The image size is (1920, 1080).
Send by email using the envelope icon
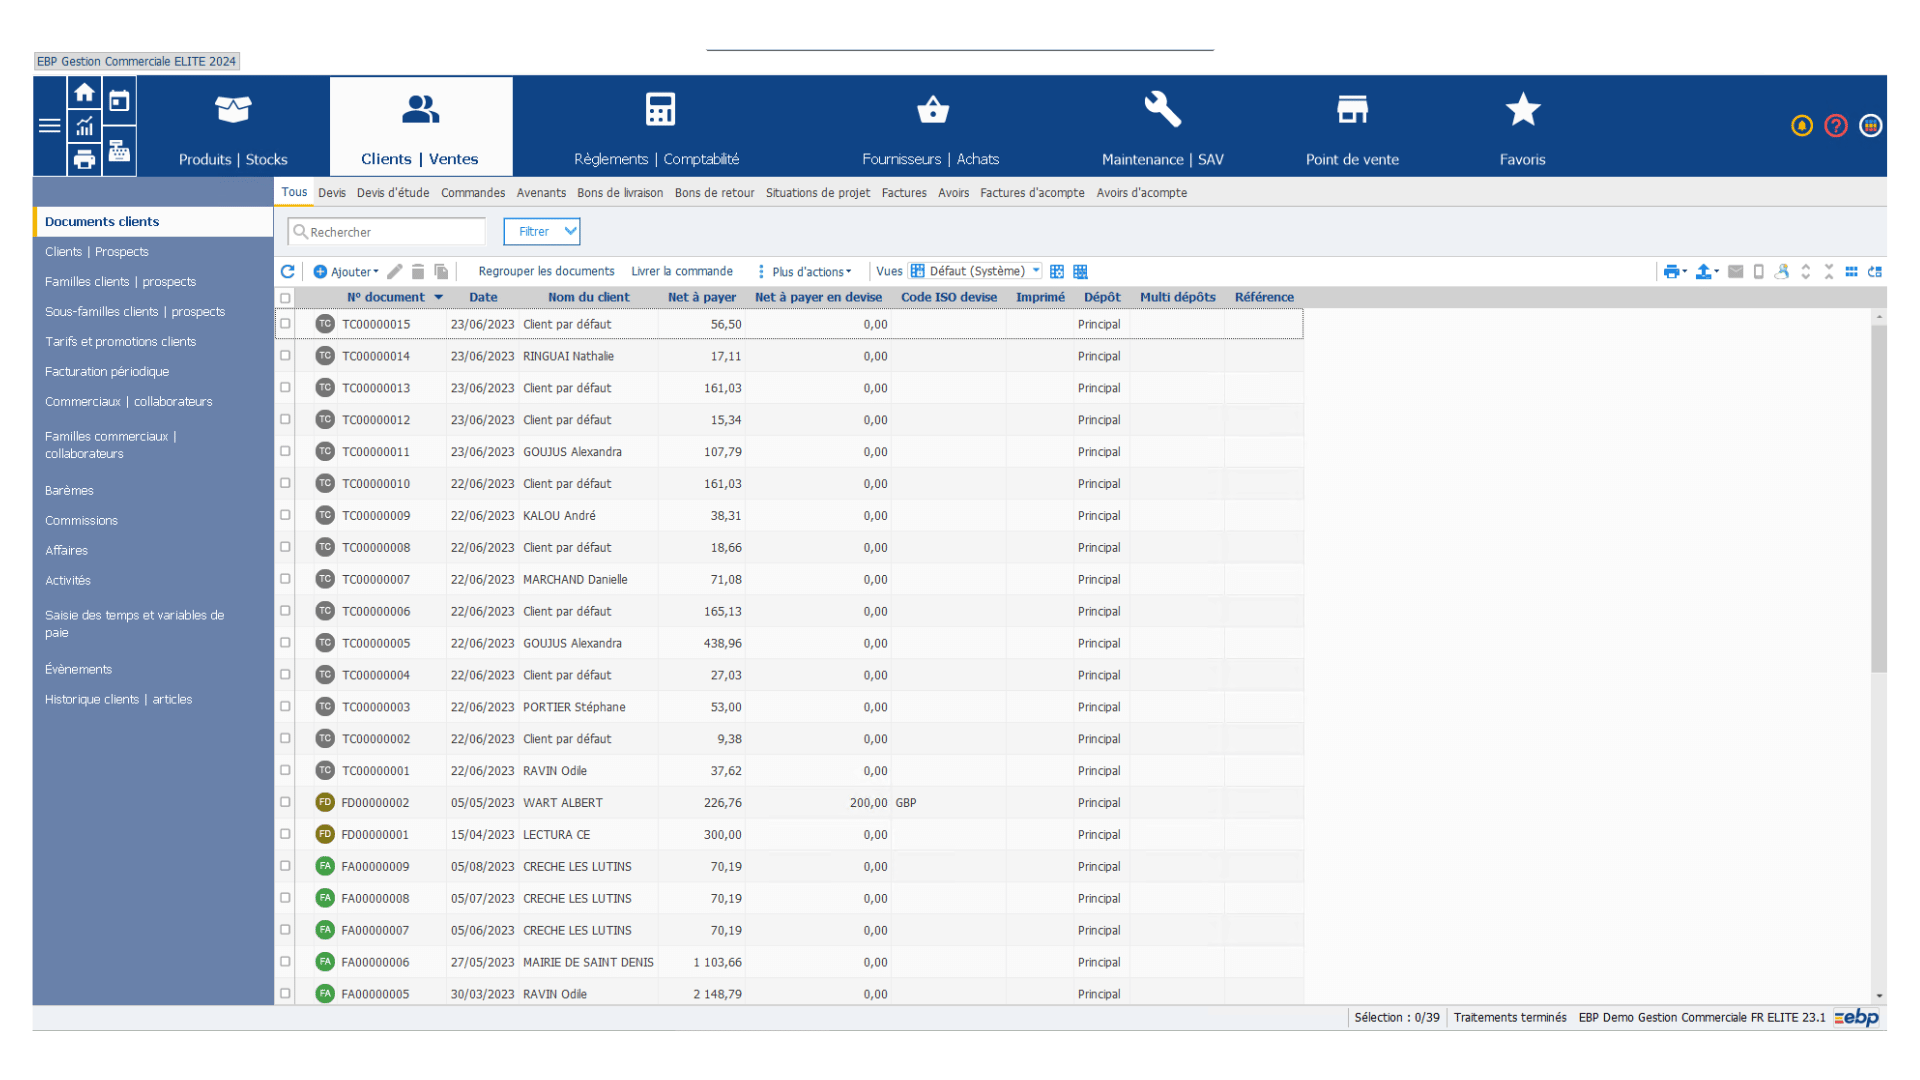[1735, 271]
